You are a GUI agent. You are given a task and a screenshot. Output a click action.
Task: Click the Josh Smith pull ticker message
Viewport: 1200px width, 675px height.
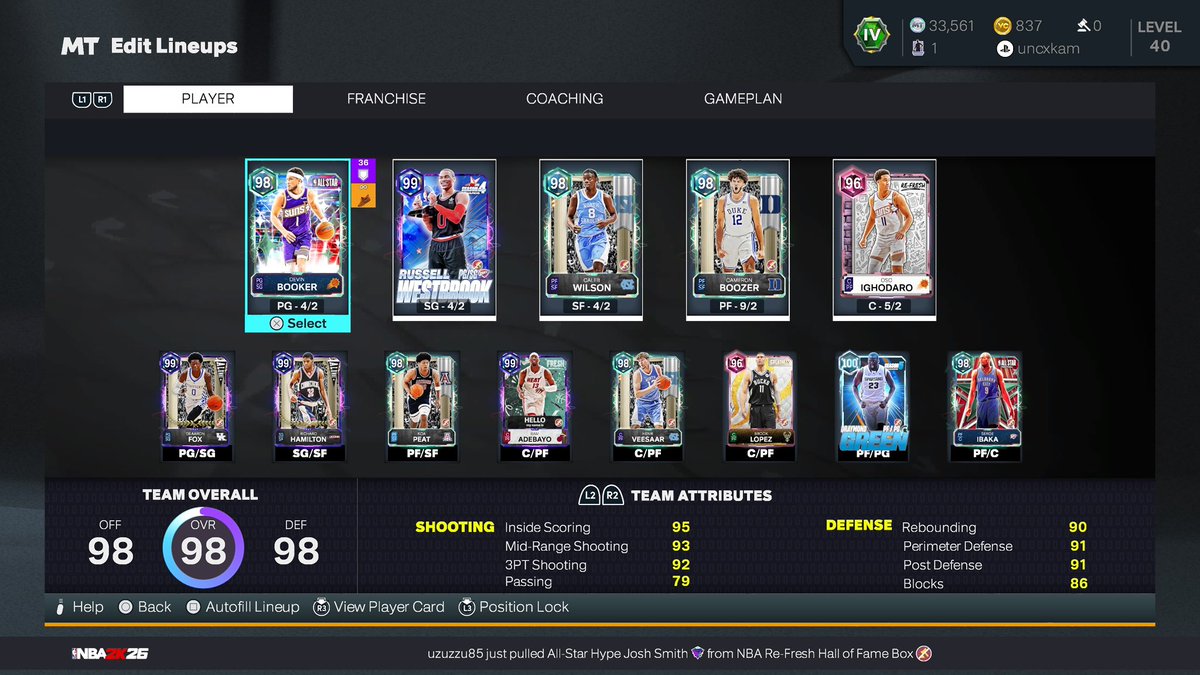point(679,654)
